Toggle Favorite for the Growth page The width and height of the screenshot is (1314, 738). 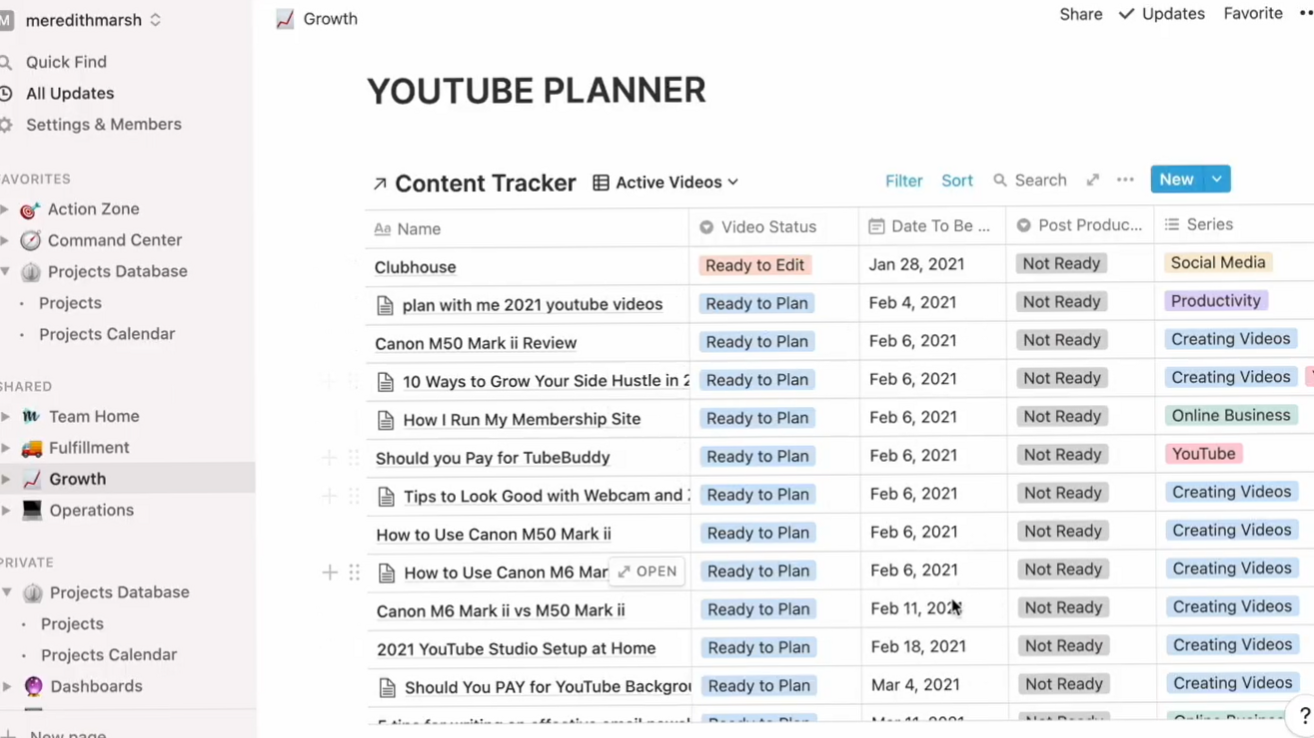click(1252, 13)
